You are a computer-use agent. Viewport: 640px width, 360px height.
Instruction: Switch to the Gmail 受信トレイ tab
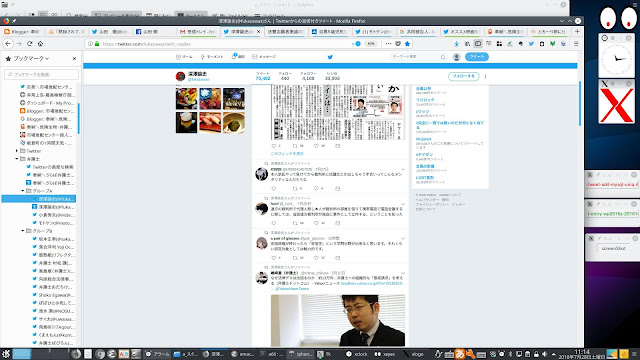tap(198, 31)
